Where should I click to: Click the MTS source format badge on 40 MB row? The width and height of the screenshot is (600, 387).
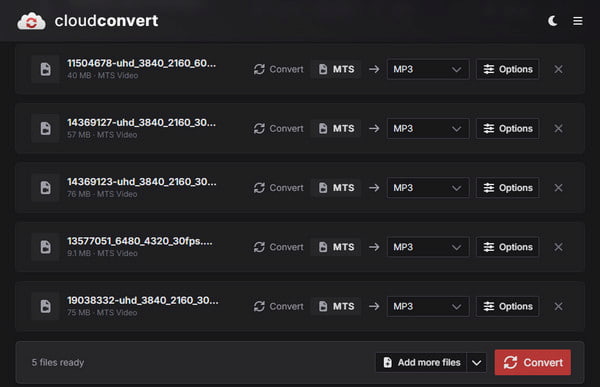[x=336, y=69]
